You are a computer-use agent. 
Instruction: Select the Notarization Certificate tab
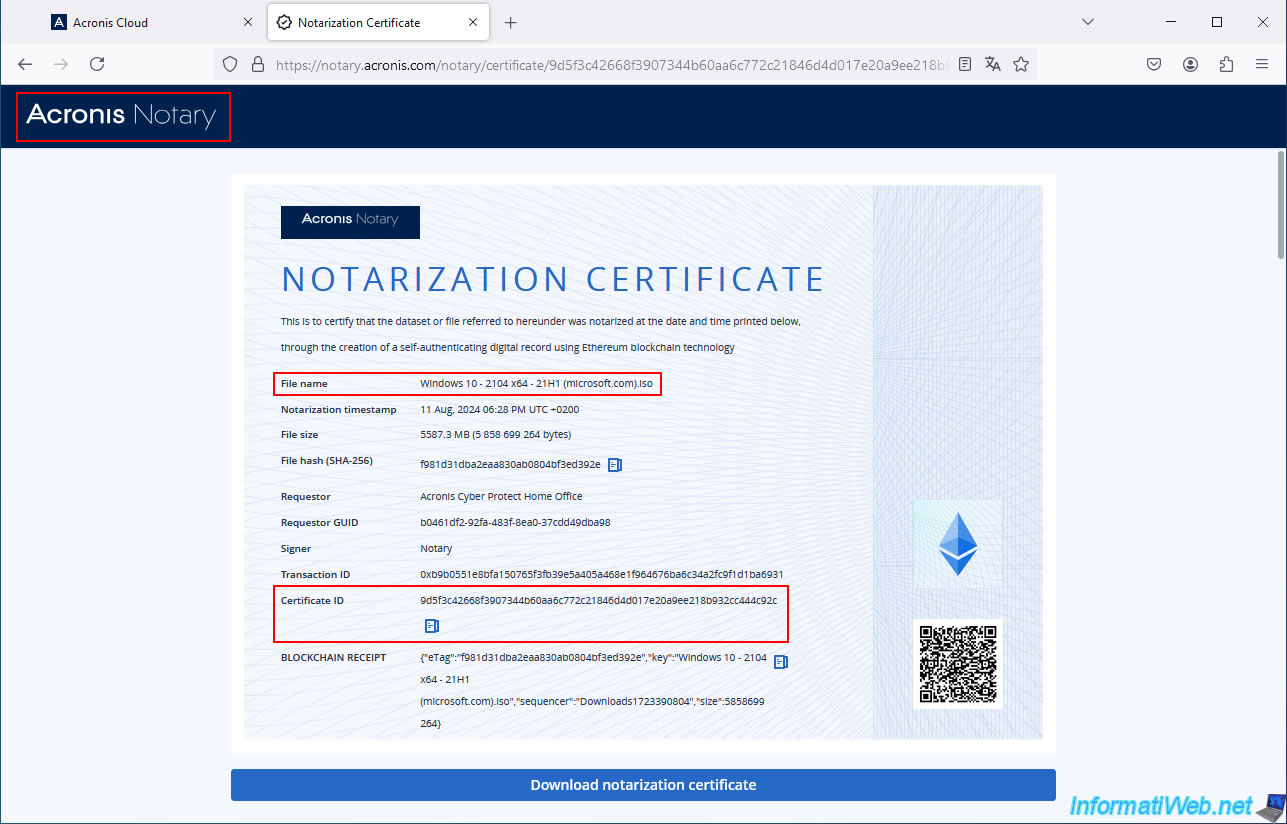coord(378,22)
